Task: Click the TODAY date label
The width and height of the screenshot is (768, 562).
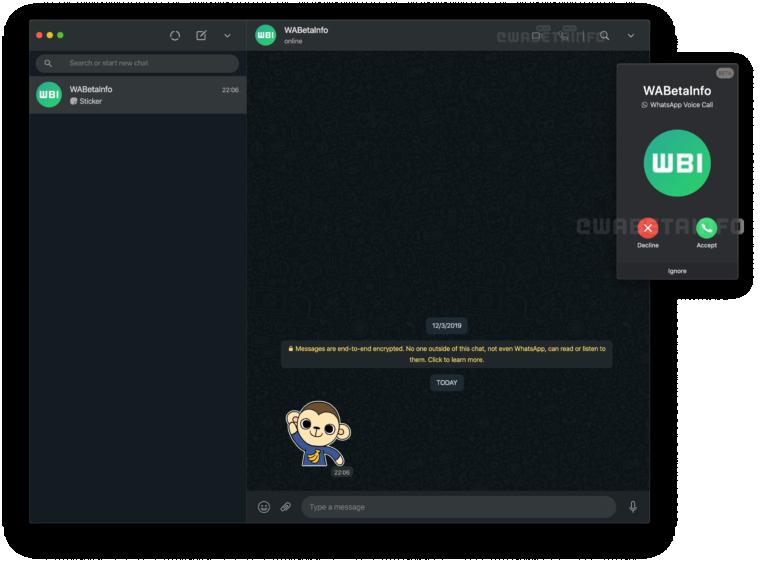Action: pyautogui.click(x=447, y=383)
